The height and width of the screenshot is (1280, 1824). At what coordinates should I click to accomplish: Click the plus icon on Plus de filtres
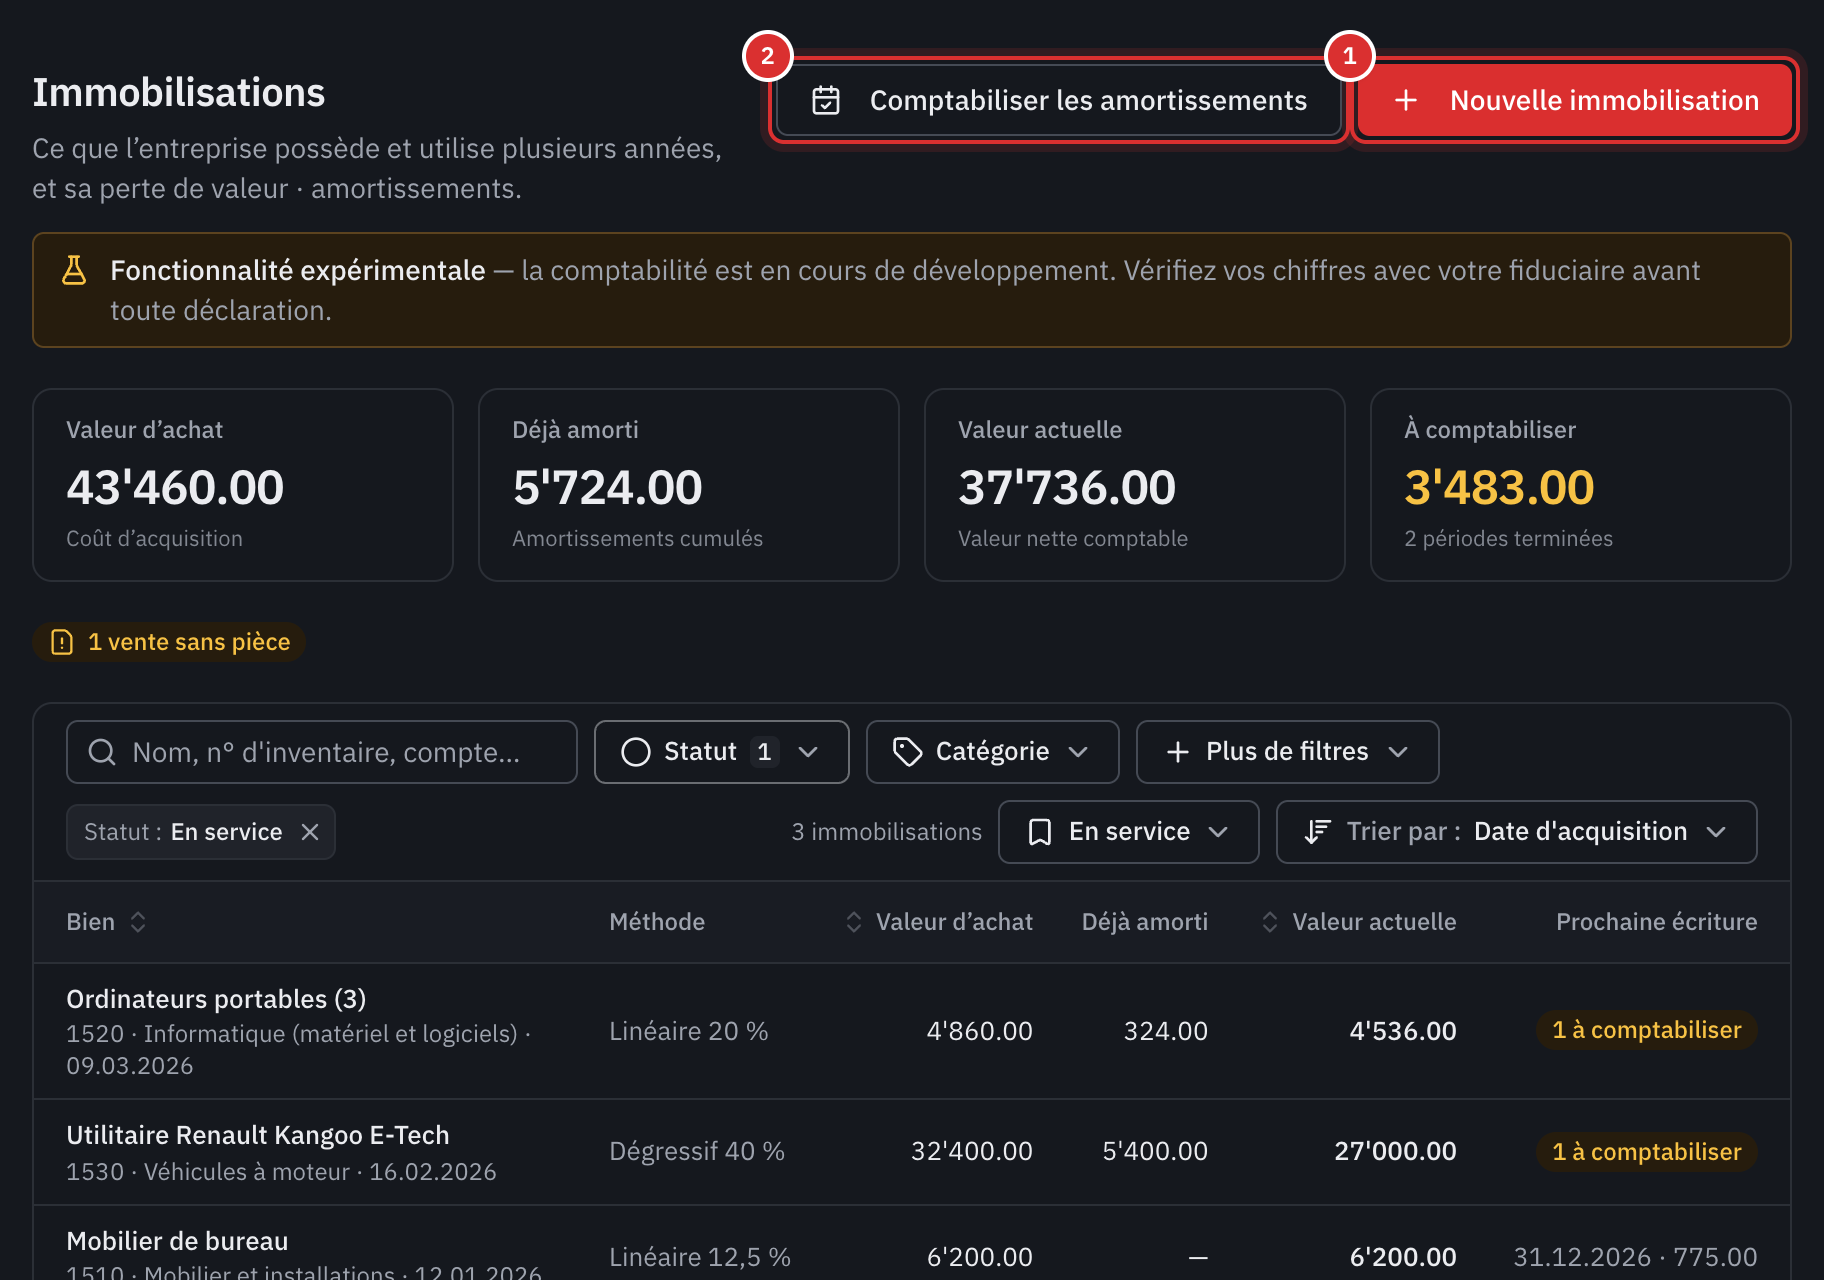1178,752
